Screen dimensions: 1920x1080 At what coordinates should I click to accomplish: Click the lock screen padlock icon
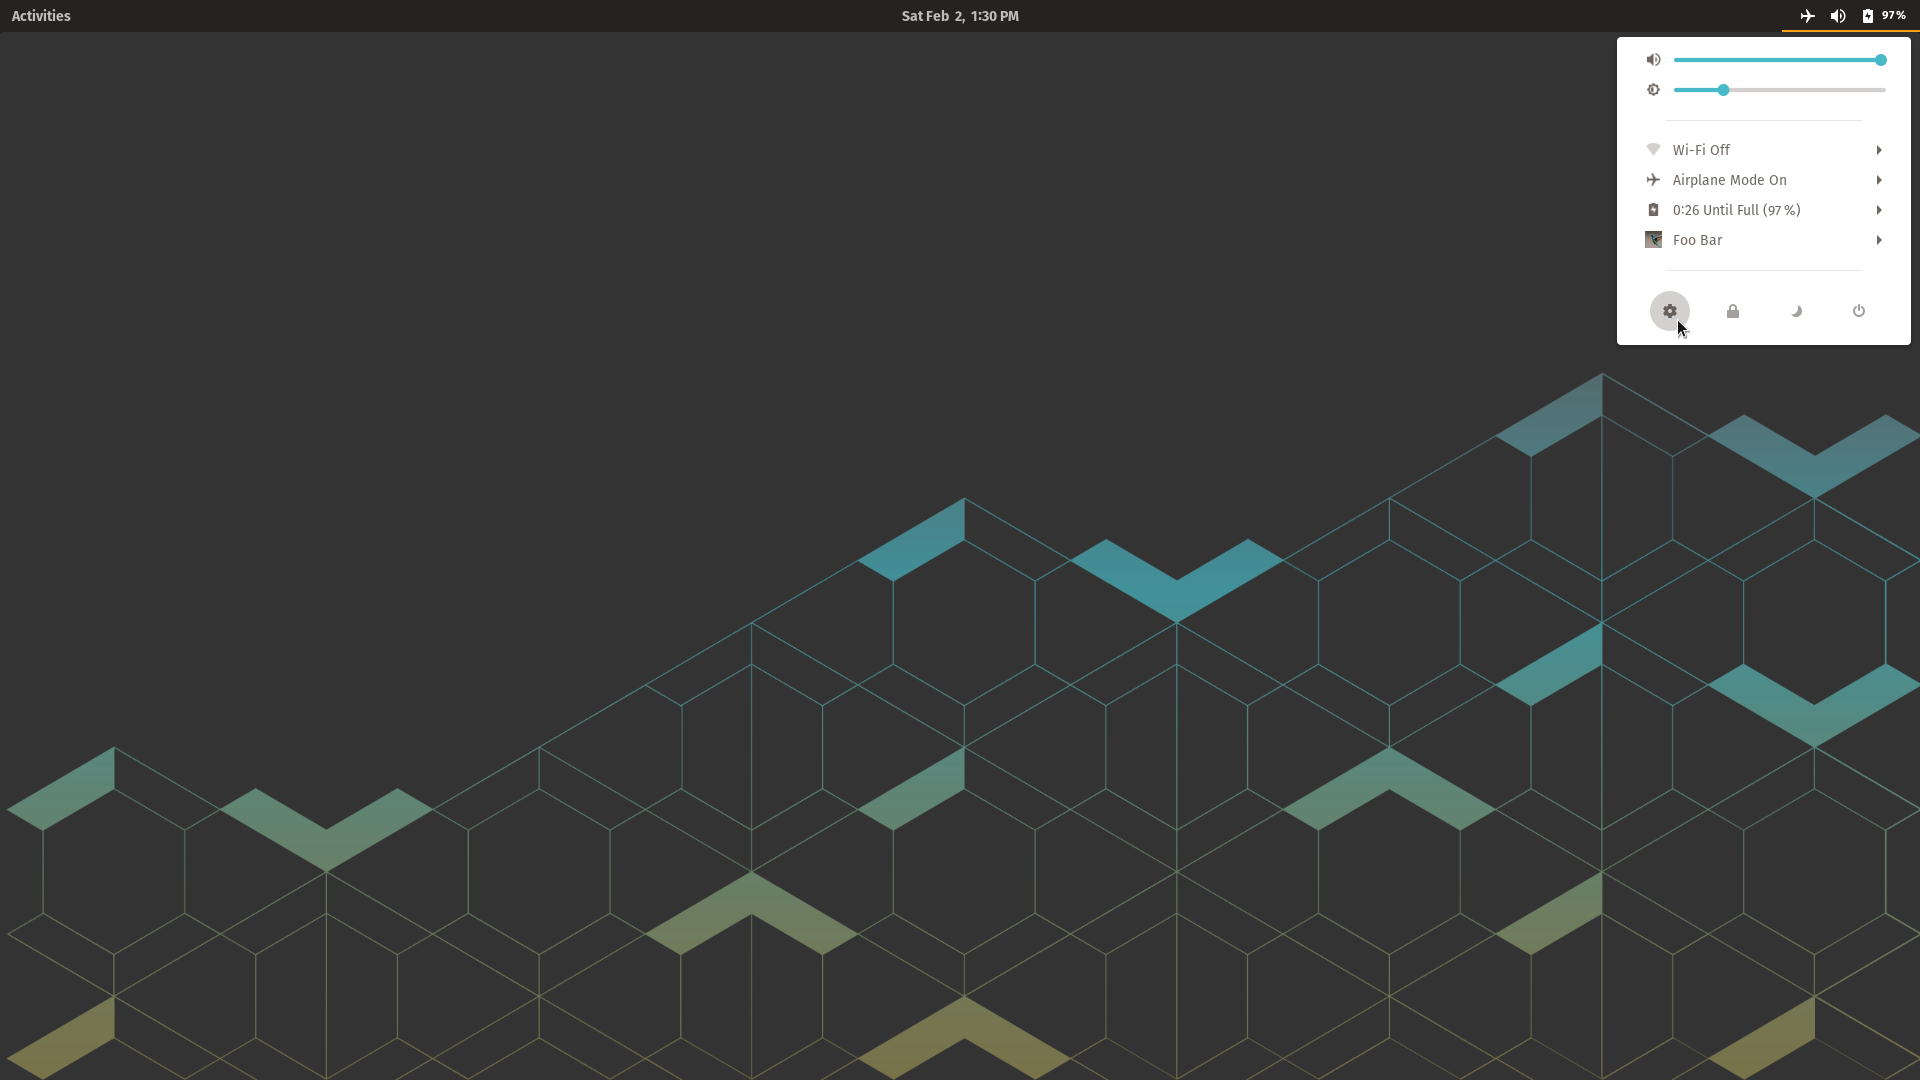tap(1733, 311)
